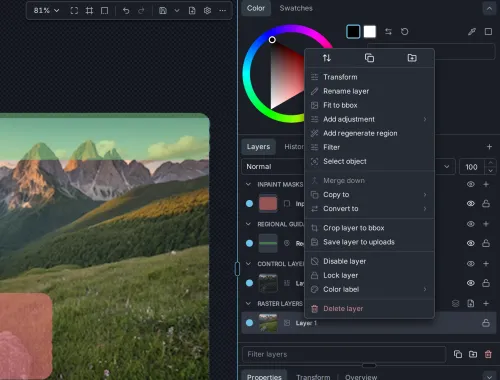
Task: Click the save icon in top toolbar
Action: pos(163,11)
